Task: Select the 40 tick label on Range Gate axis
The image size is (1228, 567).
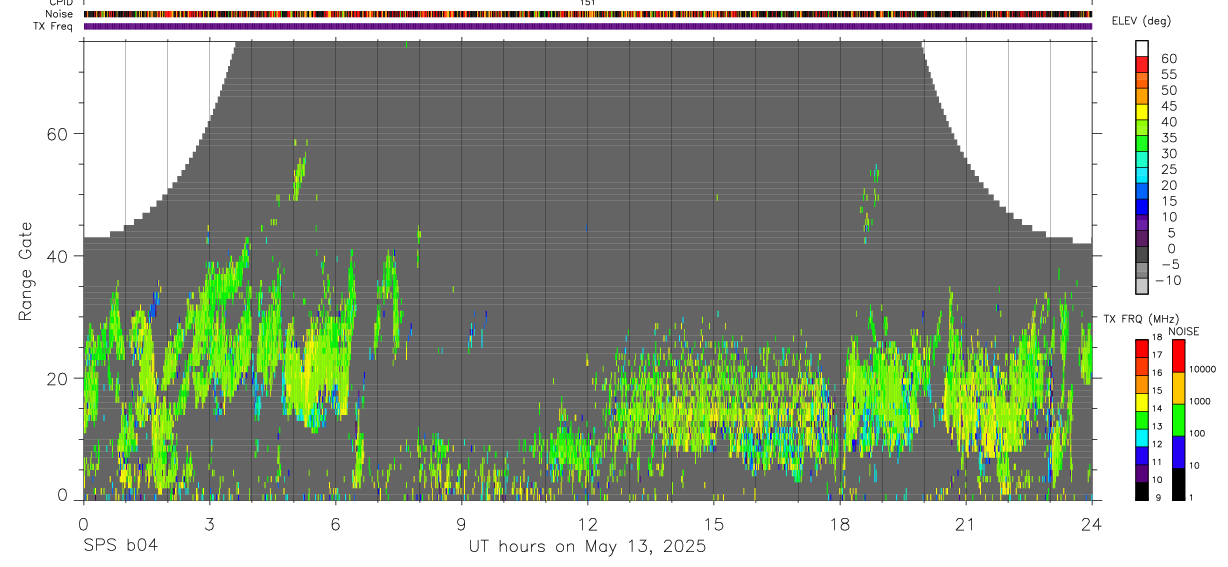Action: (58, 256)
